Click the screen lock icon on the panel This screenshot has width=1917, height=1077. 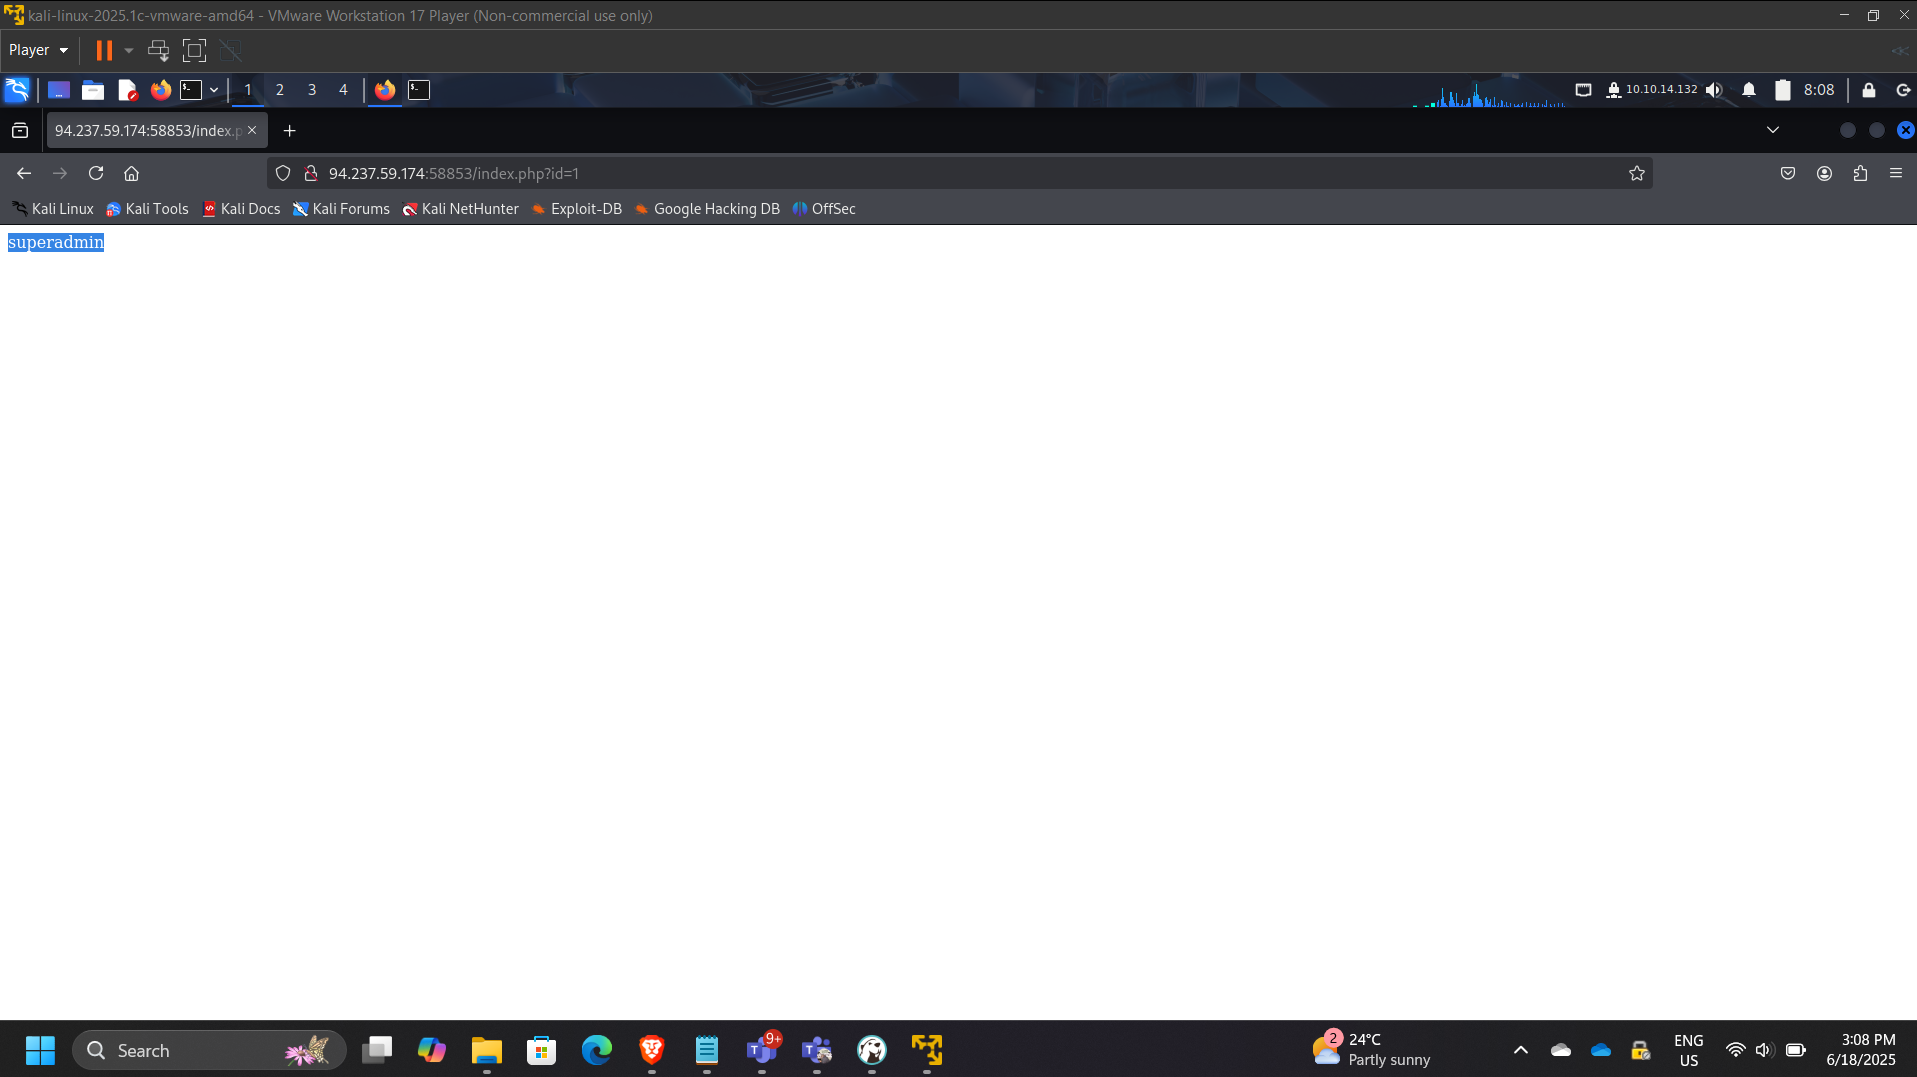[1869, 90]
